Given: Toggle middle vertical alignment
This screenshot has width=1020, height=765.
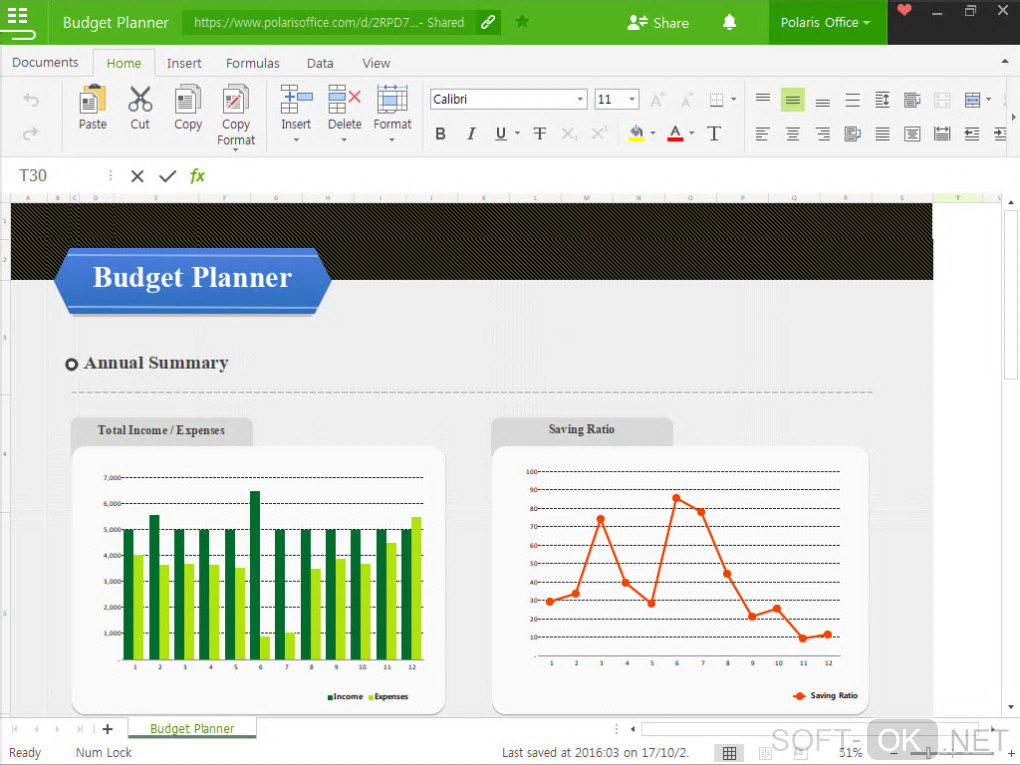Looking at the screenshot, I should click(792, 100).
